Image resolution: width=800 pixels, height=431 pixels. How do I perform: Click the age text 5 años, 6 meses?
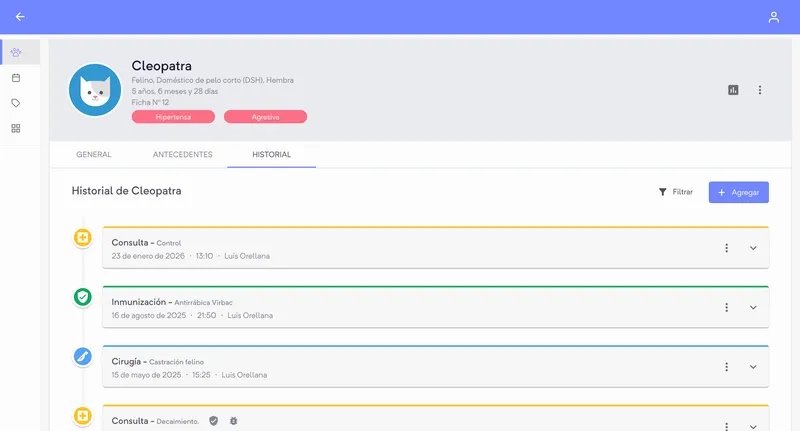pos(174,91)
